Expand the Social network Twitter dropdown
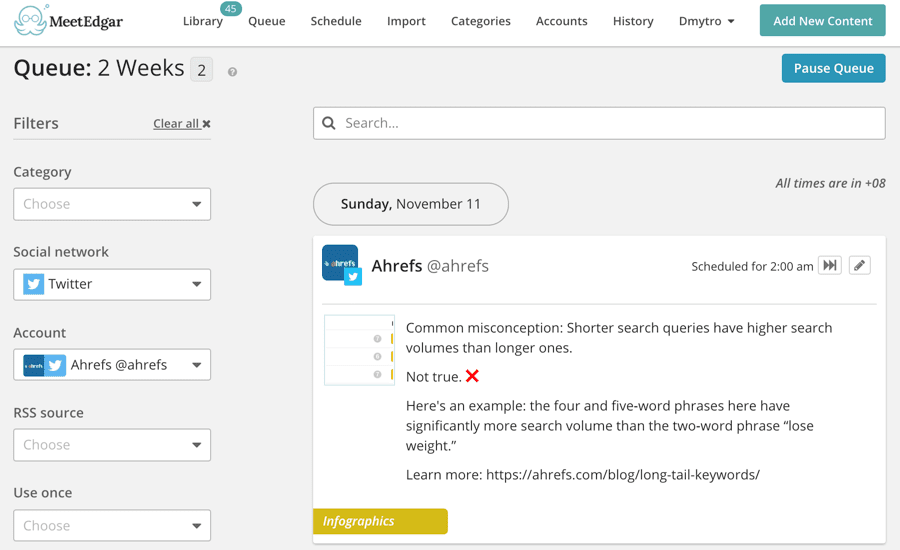The image size is (900, 550). pyautogui.click(x=112, y=284)
